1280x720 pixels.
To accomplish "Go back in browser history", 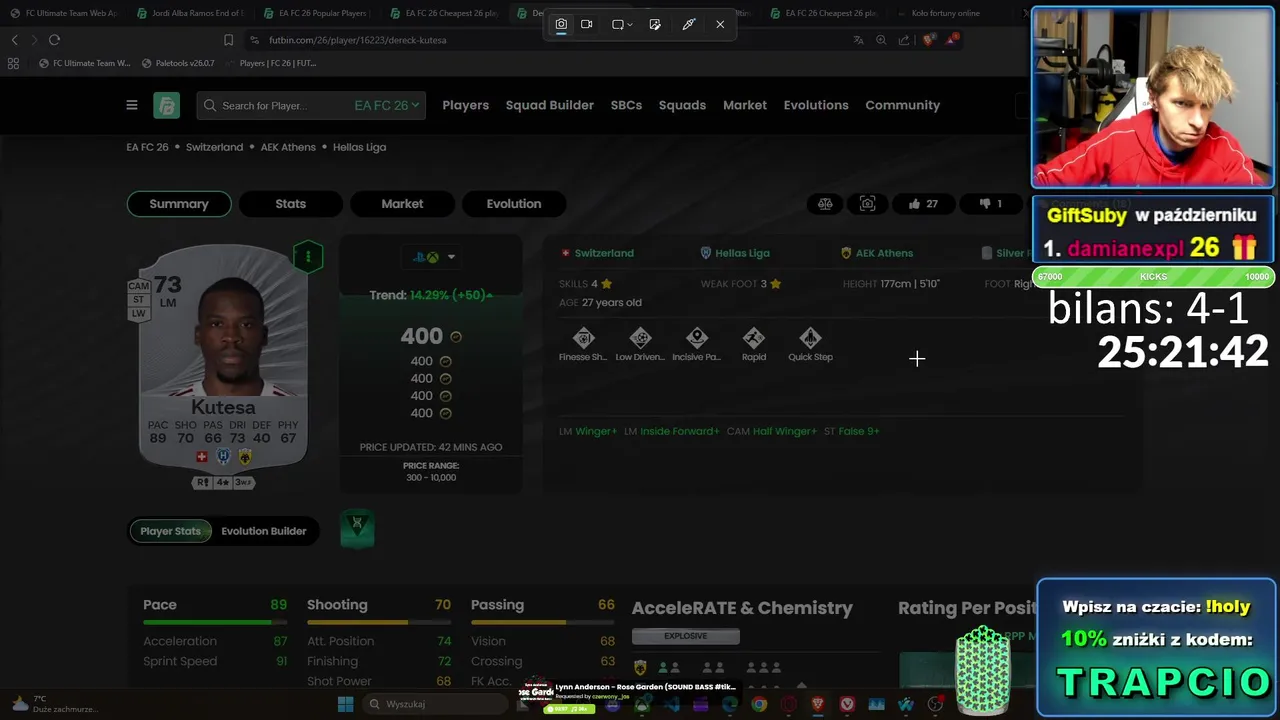I will click(14, 40).
